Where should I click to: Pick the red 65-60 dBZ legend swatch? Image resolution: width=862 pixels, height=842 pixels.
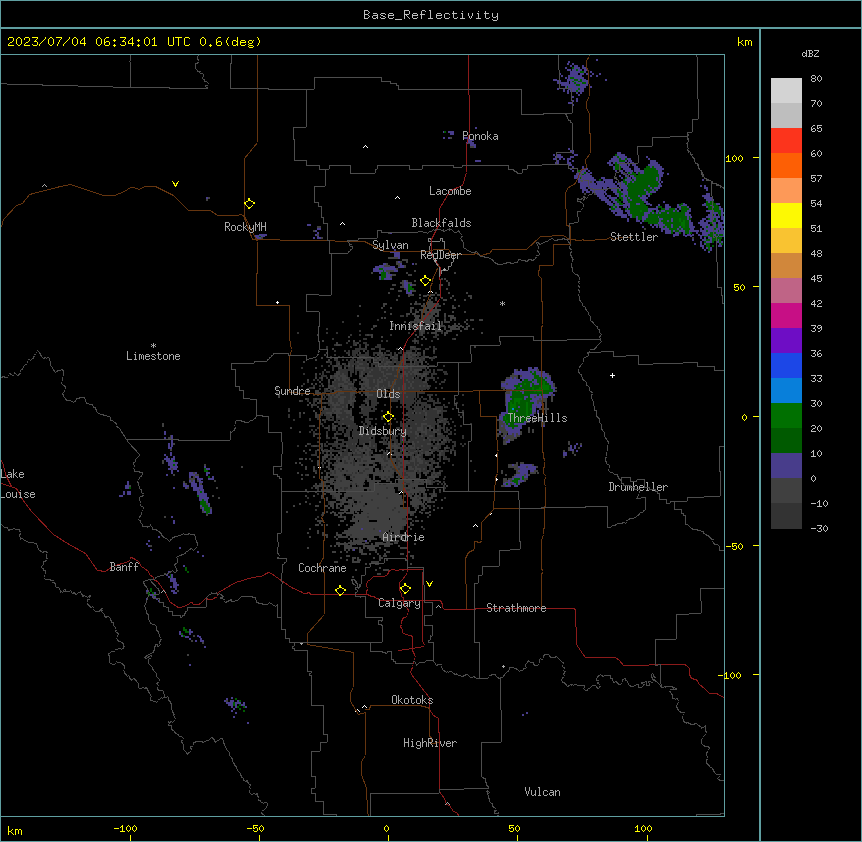pyautogui.click(x=786, y=141)
